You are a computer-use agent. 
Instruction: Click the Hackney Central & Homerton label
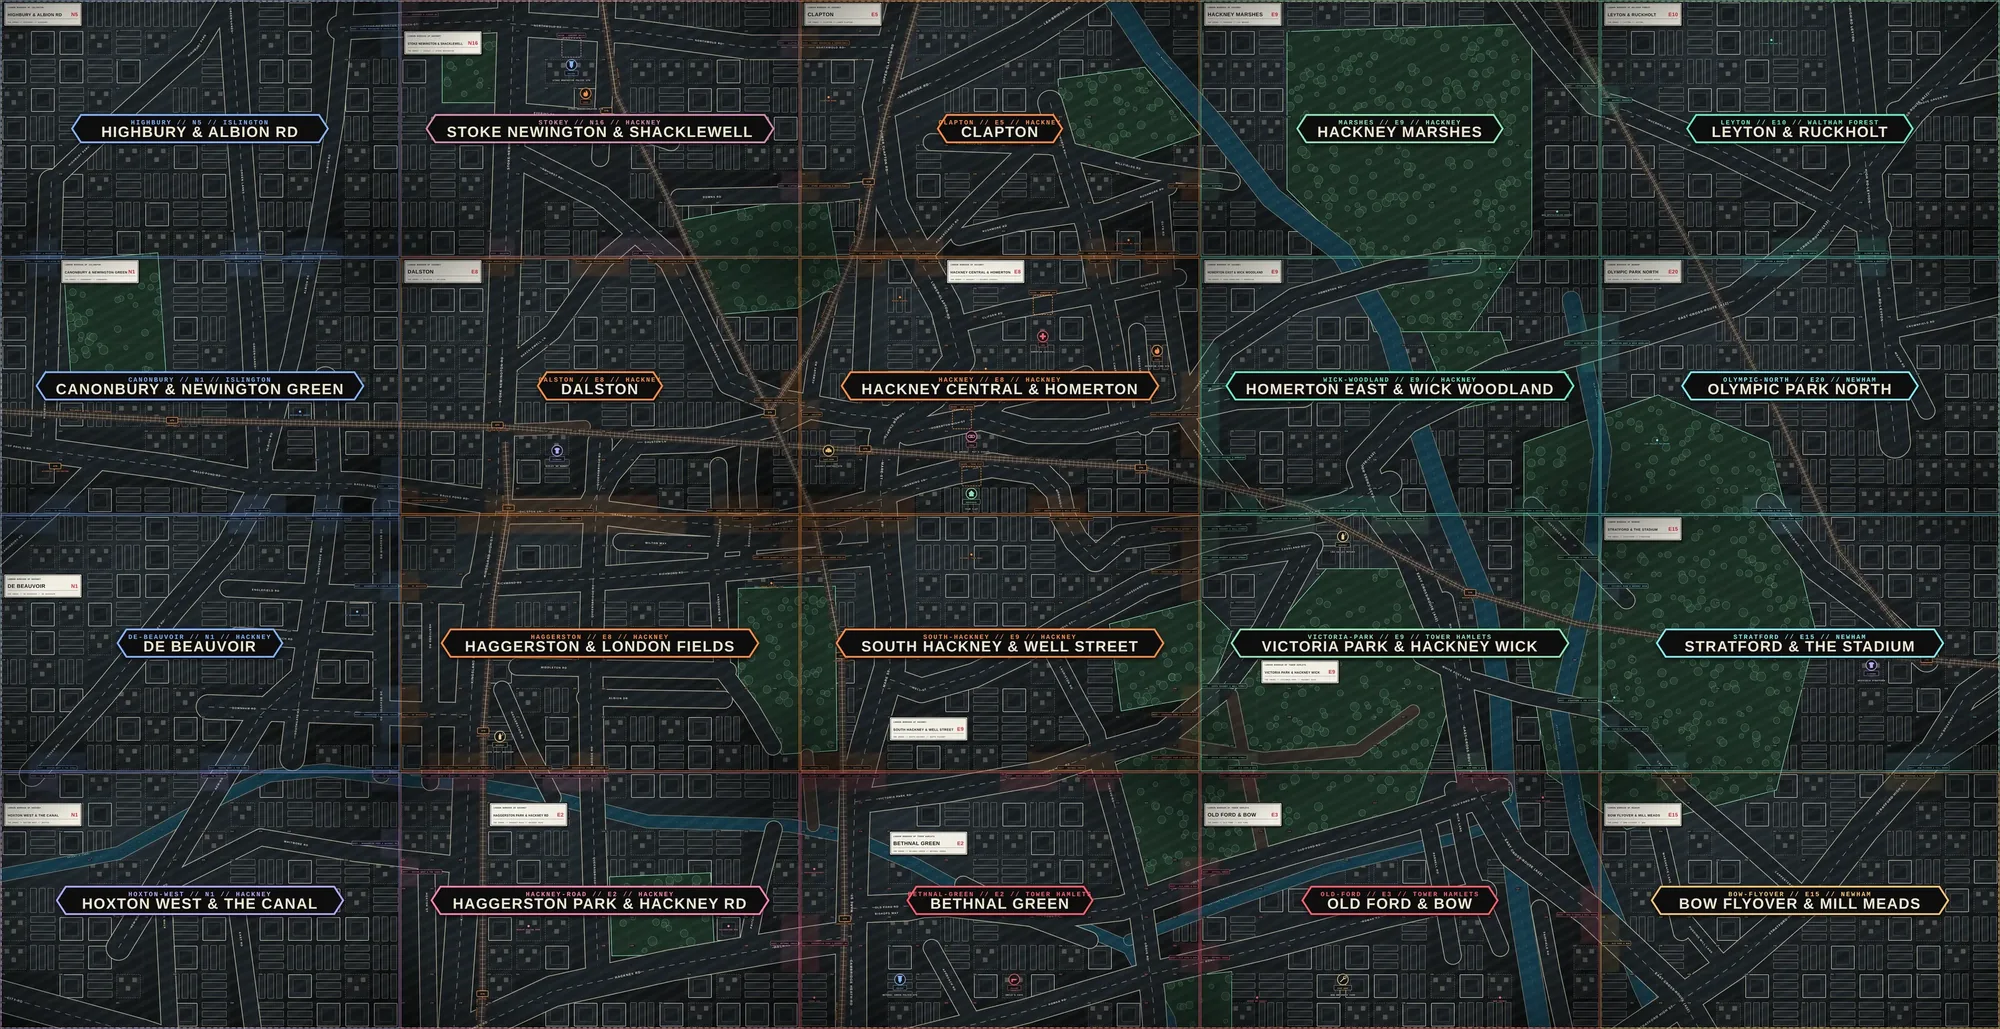pos(1000,386)
